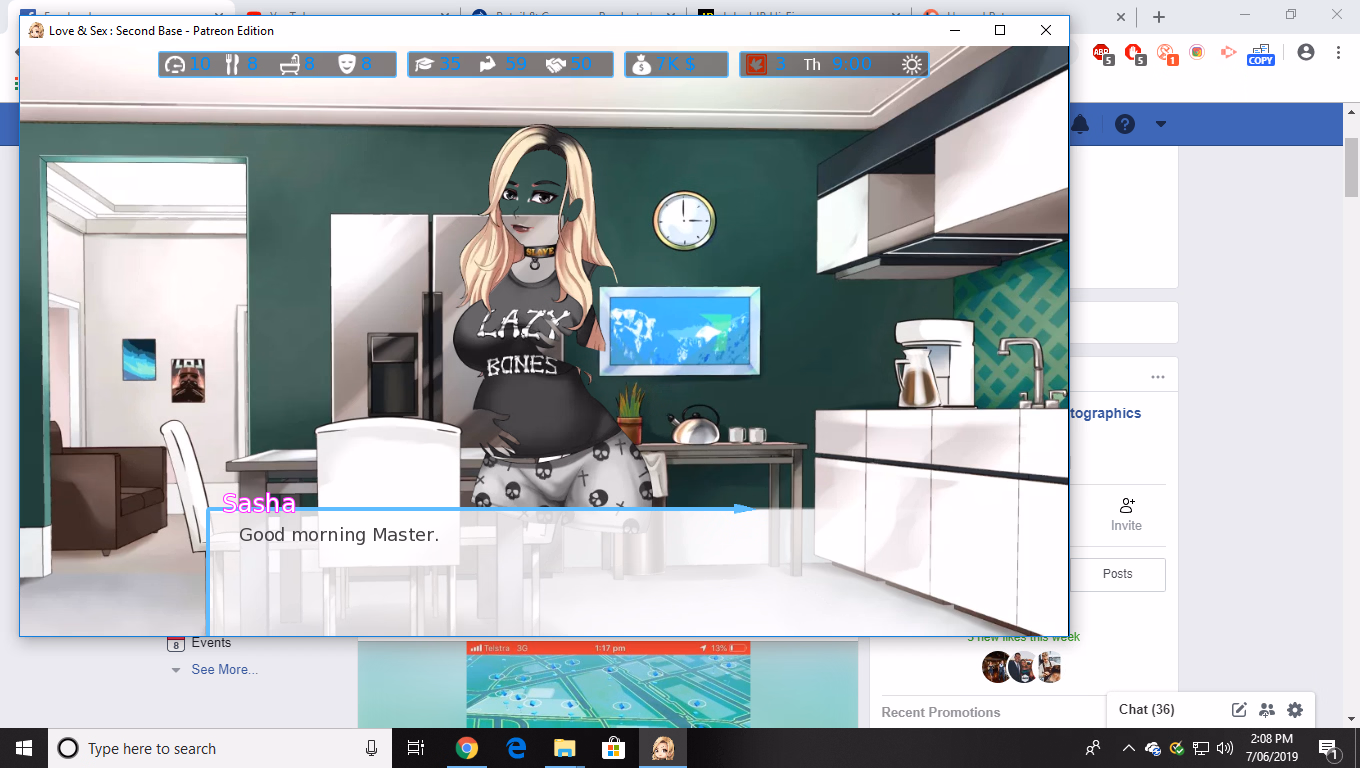Open Google Chrome from the taskbar
1360x768 pixels.
click(x=466, y=748)
